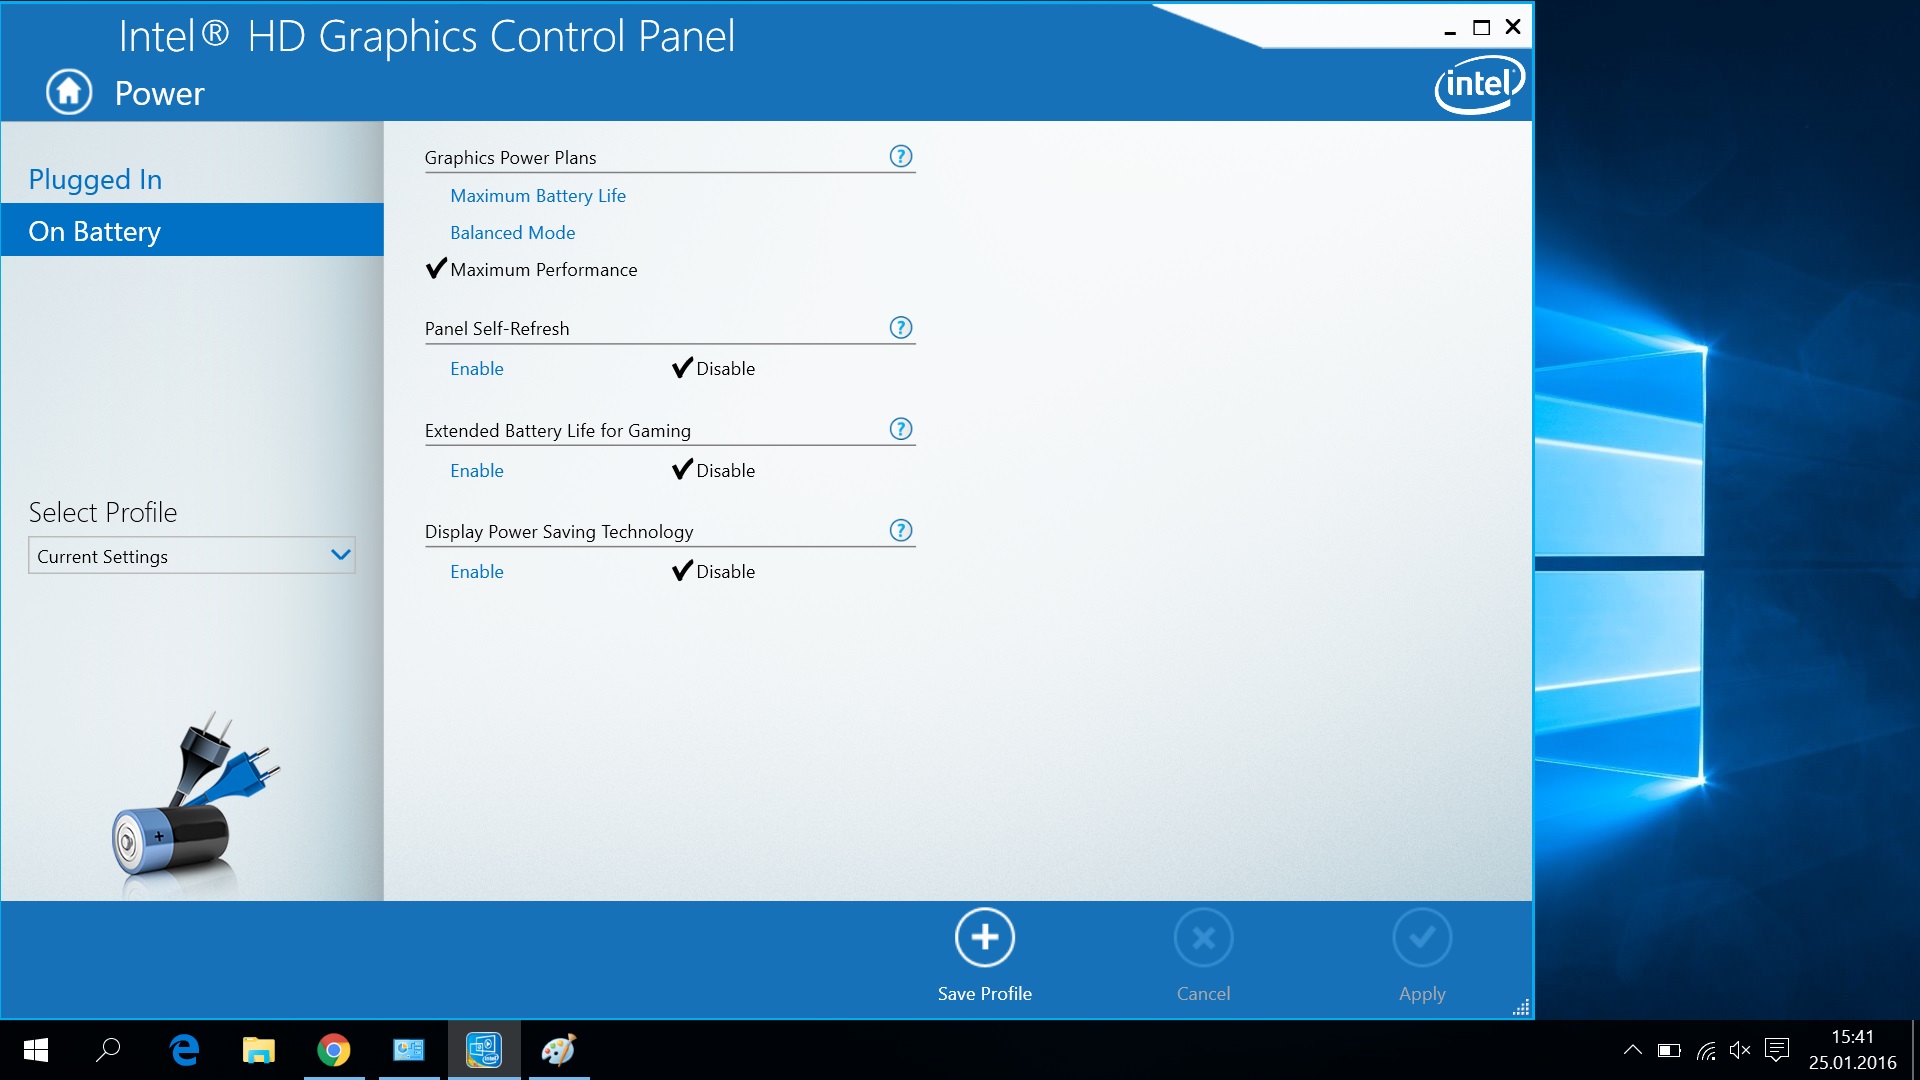This screenshot has height=1080, width=1920.
Task: Click the Show Desktop strip
Action: pyautogui.click(x=1915, y=1050)
